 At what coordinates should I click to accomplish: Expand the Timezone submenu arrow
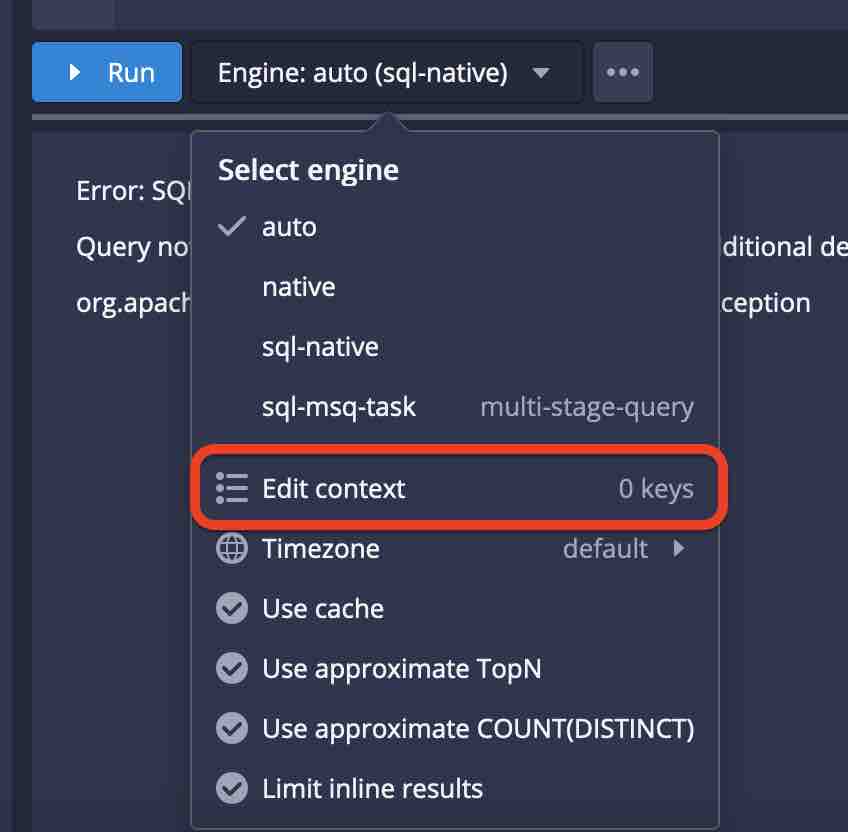point(679,549)
